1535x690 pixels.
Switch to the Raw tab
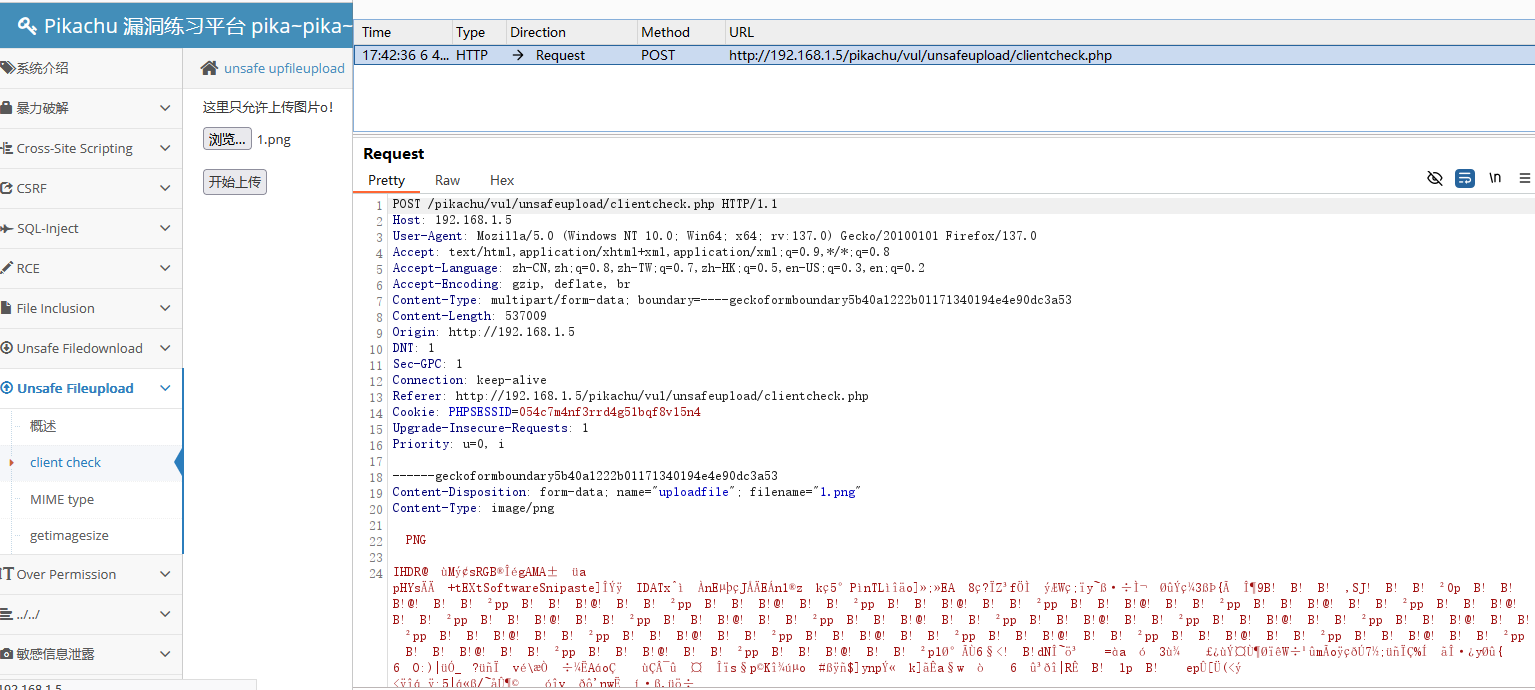447,180
